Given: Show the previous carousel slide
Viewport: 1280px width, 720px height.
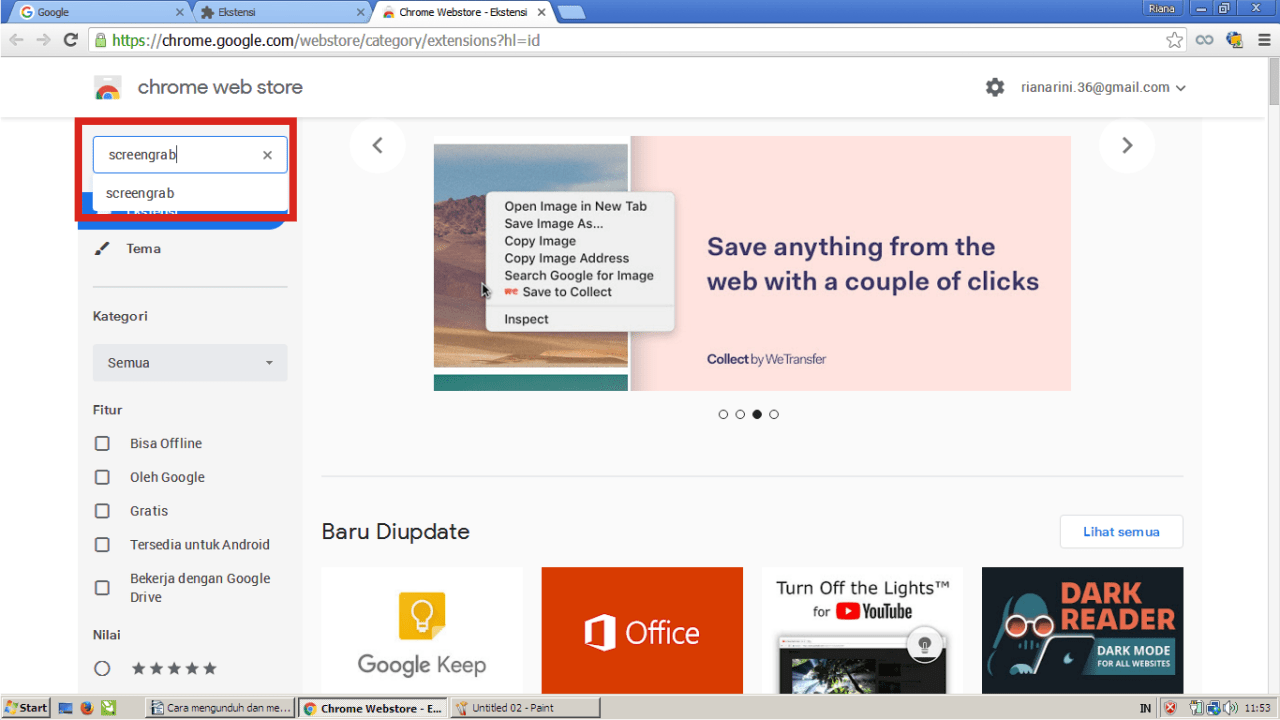Looking at the screenshot, I should coord(377,145).
